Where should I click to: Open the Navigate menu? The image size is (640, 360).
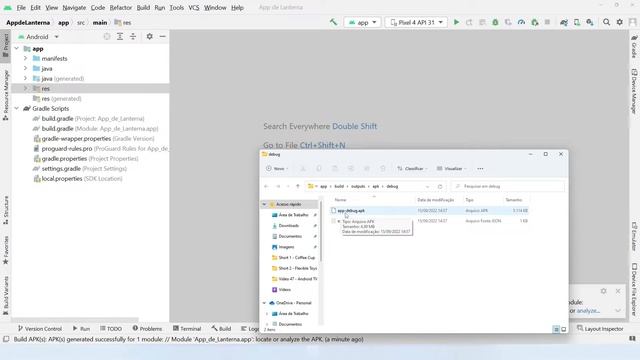click(74, 7)
